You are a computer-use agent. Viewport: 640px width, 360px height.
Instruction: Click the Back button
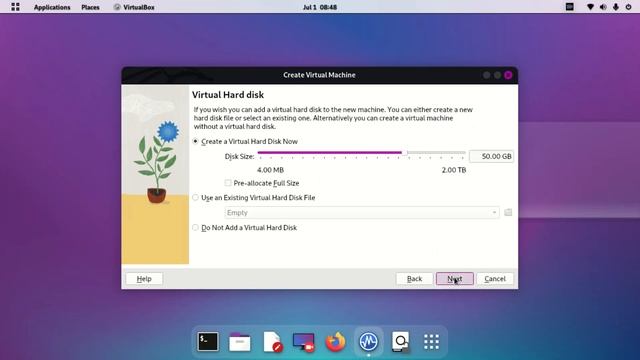[x=414, y=279]
